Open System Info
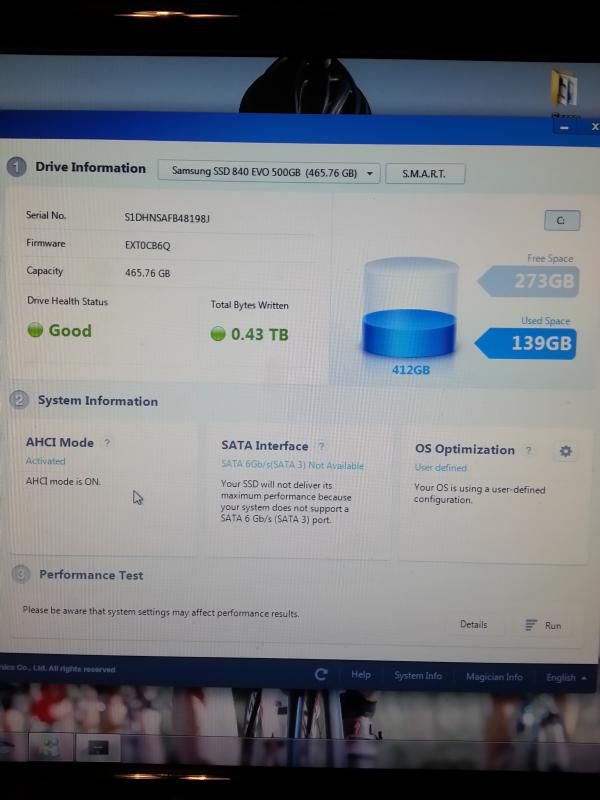 point(418,676)
